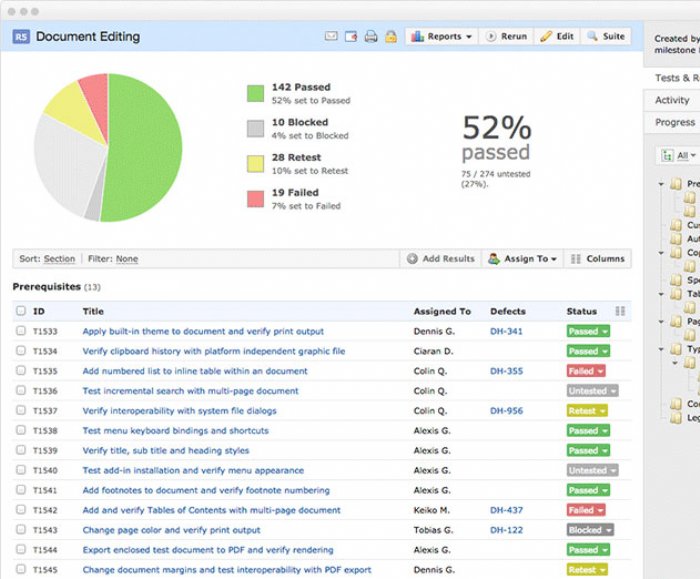Image resolution: width=700 pixels, height=579 pixels.
Task: Click the green Passed legend swatch
Action: pos(255,93)
